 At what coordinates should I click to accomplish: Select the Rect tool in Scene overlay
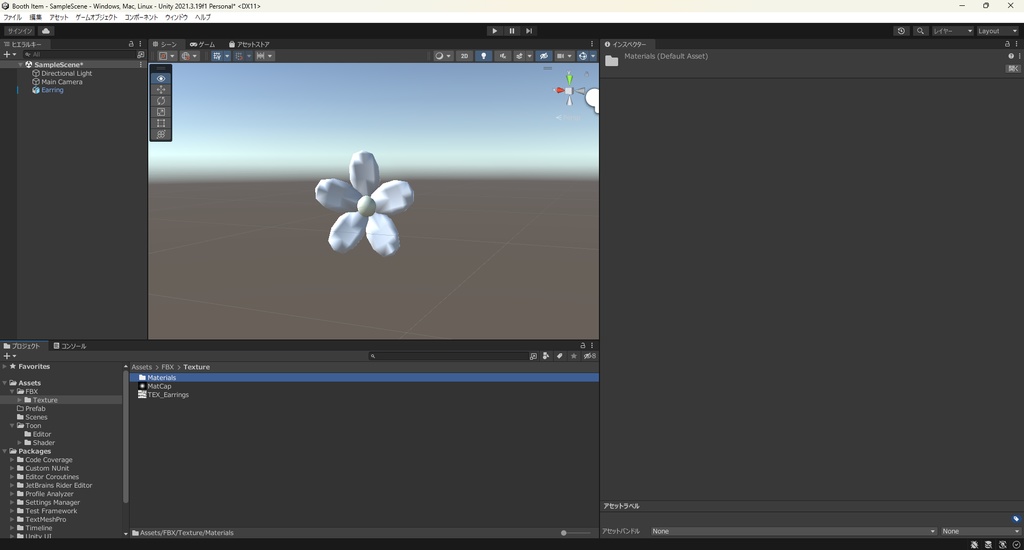click(x=161, y=123)
